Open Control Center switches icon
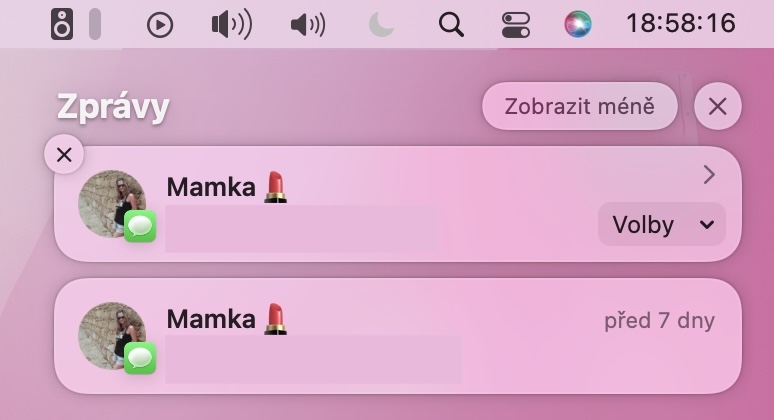Screen dimensions: 774x420 [x=516, y=24]
